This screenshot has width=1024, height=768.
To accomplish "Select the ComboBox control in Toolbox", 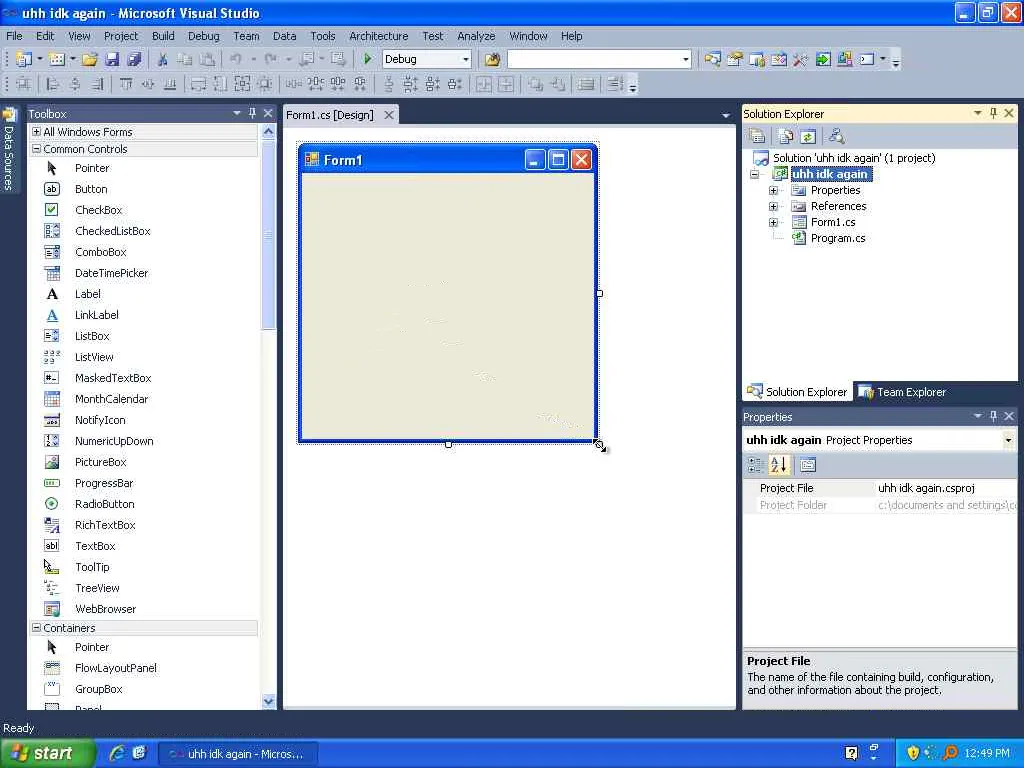I will tap(101, 252).
